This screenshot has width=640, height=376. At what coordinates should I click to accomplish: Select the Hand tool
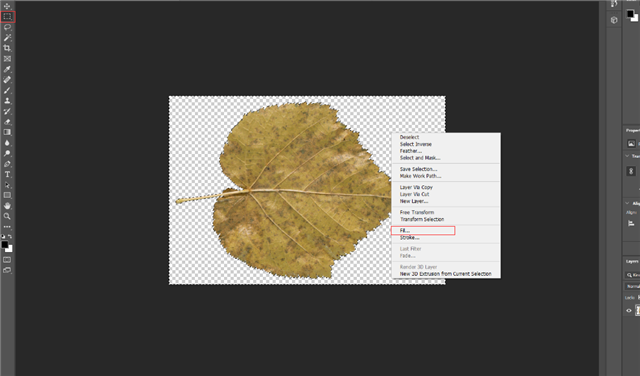coord(7,206)
